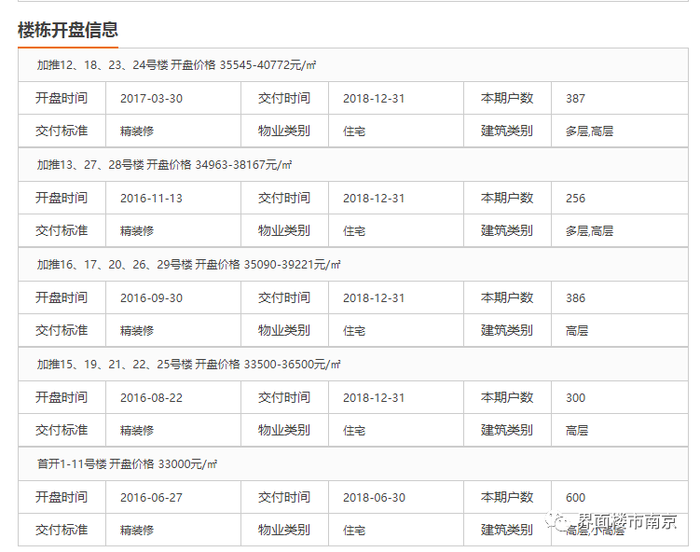Click the household count 256
The height and width of the screenshot is (552, 700).
coord(575,198)
